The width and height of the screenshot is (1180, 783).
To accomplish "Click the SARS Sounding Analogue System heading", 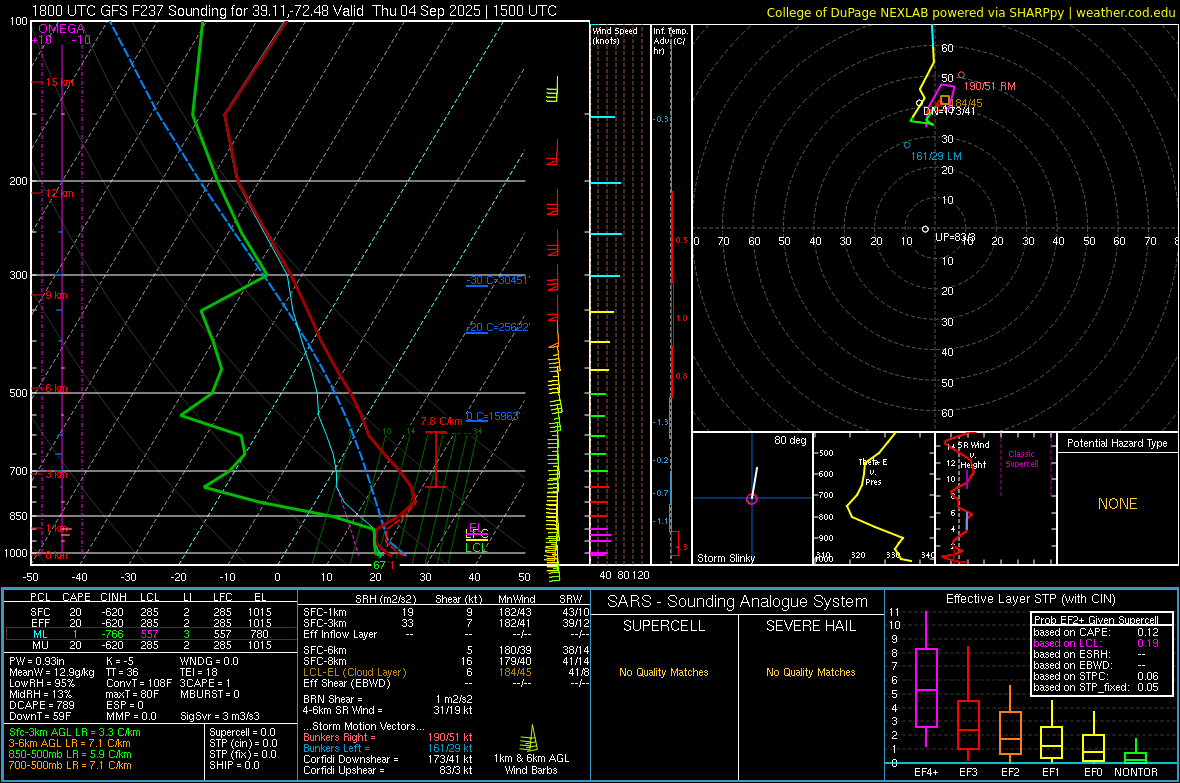I will pos(738,602).
